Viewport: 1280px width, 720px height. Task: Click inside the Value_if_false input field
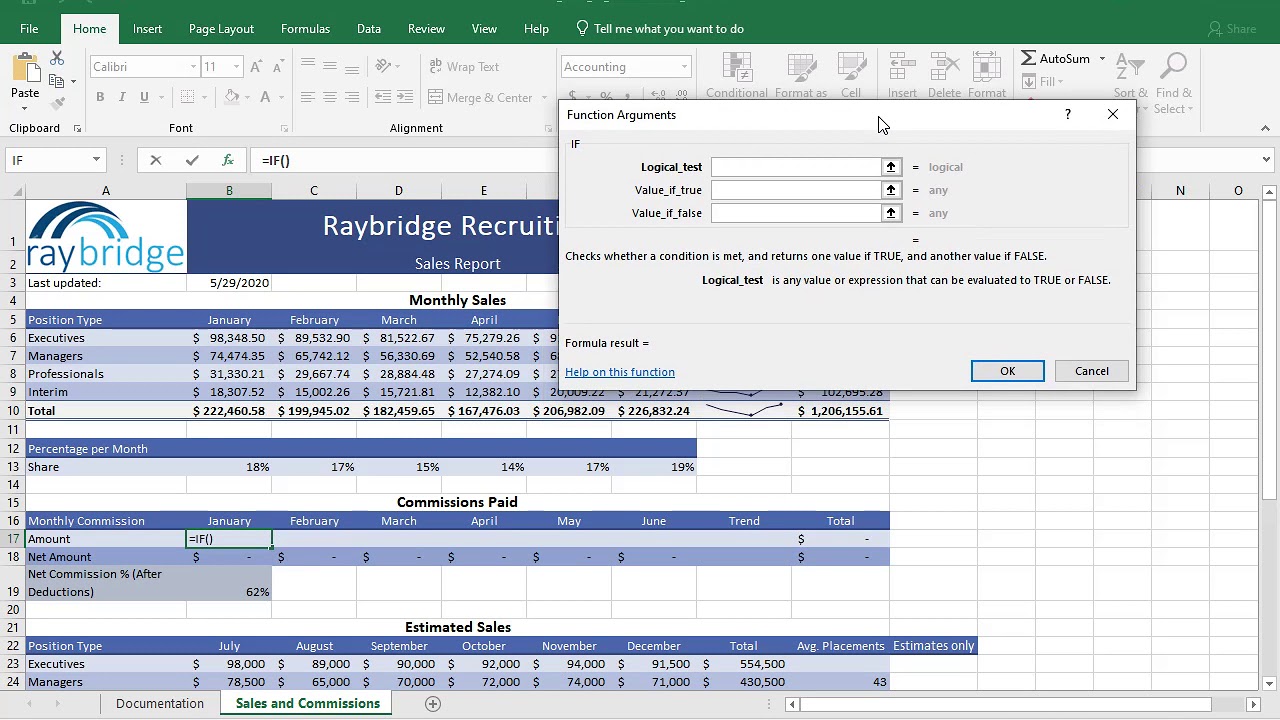point(796,213)
